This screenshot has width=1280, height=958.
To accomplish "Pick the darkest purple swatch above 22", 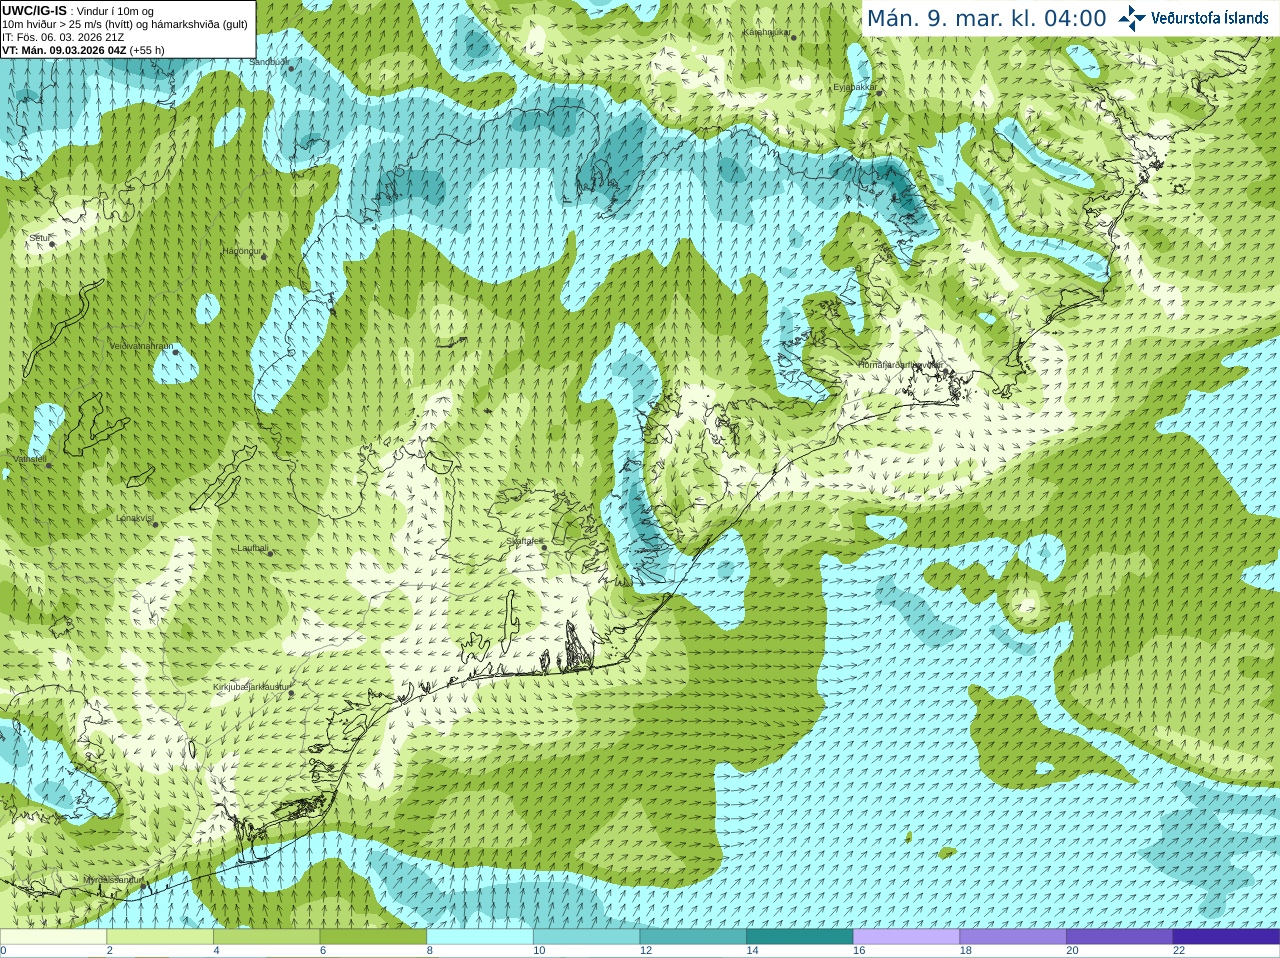I will pyautogui.click(x=1227, y=937).
